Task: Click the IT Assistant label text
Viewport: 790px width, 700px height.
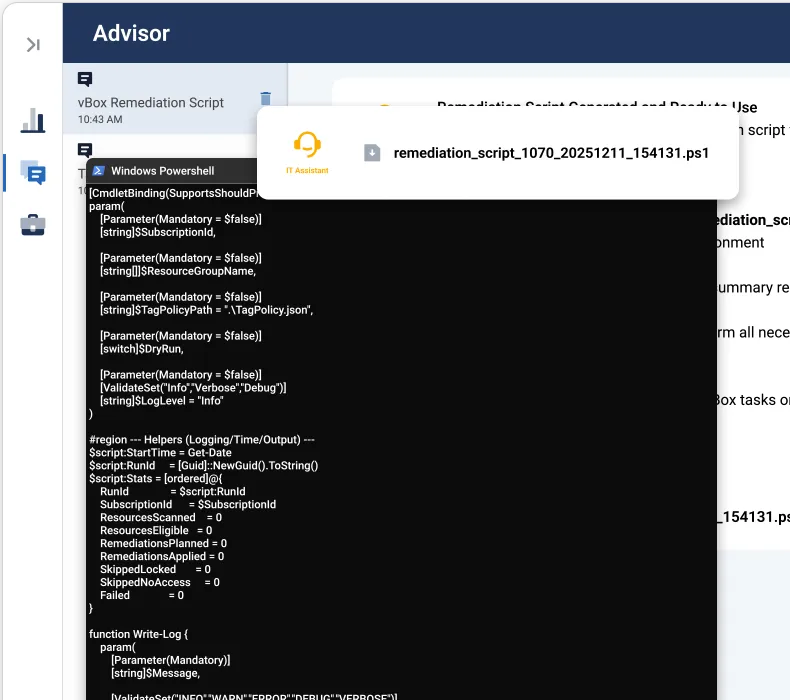Action: [x=307, y=171]
